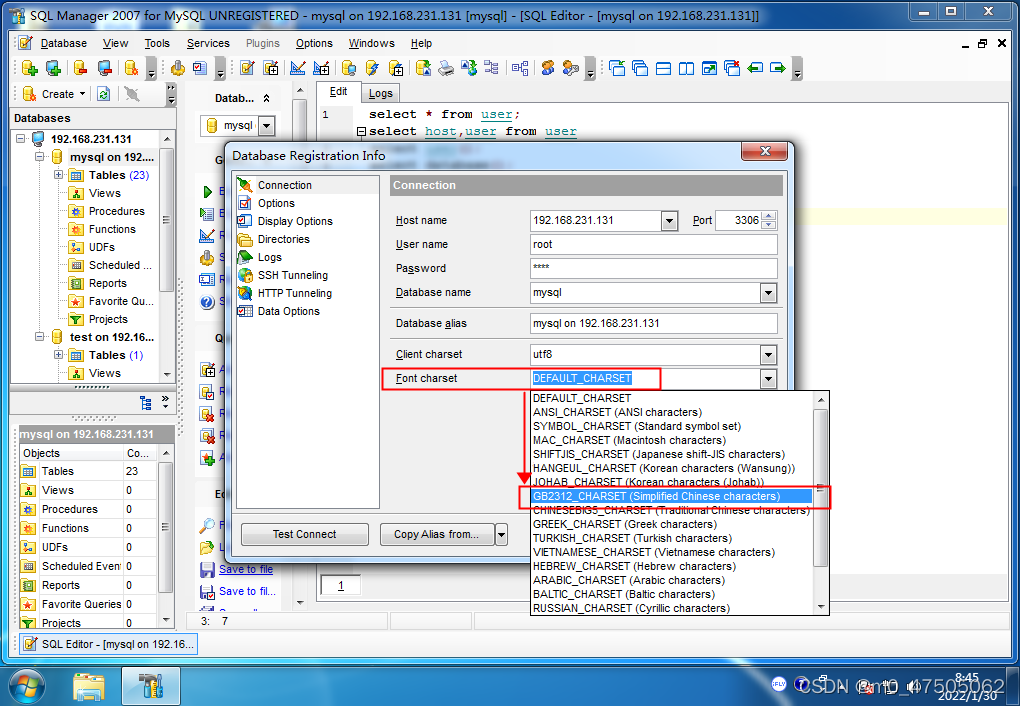This screenshot has height=706, width=1020.
Task: Select GB2312_CHARSET (Simplified Chinese characters)
Action: (x=672, y=496)
